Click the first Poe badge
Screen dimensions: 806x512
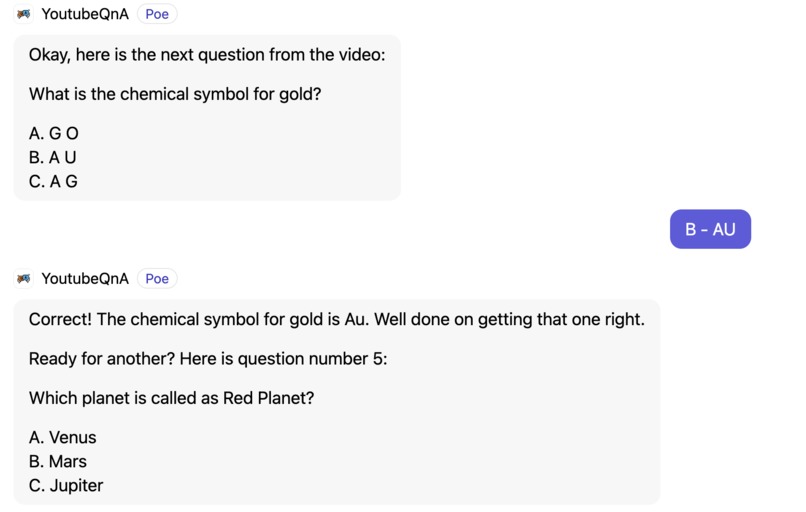pos(157,14)
